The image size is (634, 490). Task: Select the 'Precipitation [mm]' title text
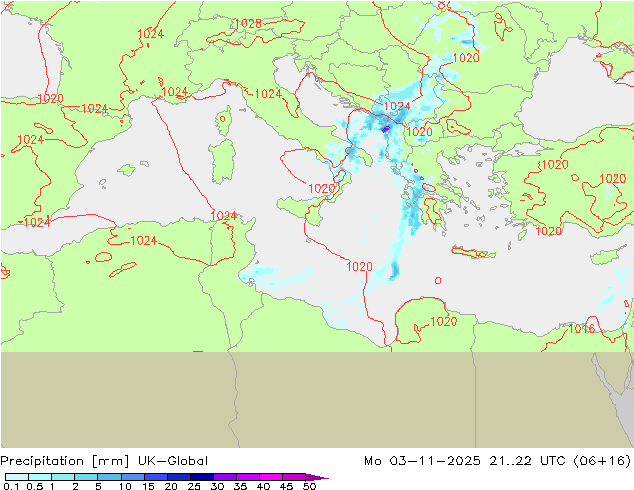(x=65, y=461)
